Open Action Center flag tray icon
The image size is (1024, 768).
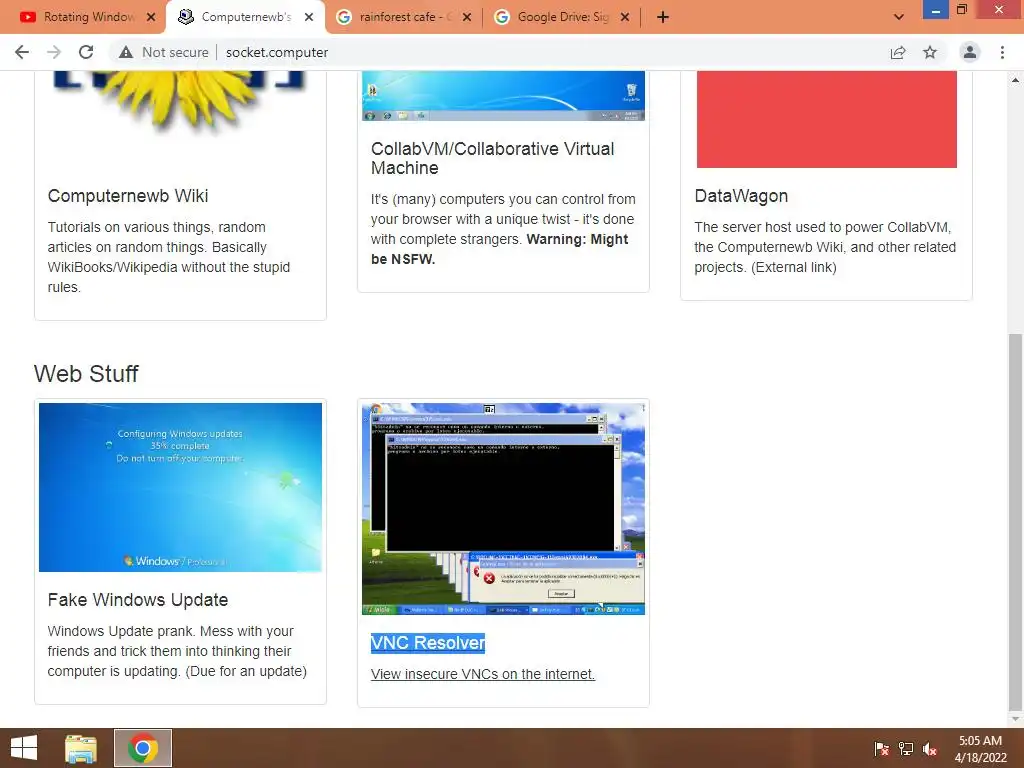point(882,748)
